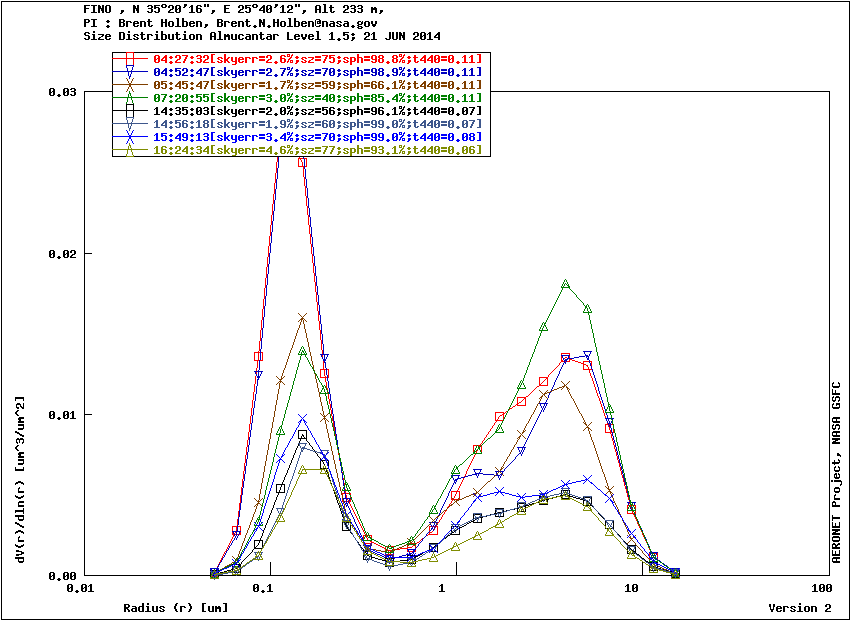Click the blue X marker for 15:49:13
Screen dimensions: 850x620
129,137
